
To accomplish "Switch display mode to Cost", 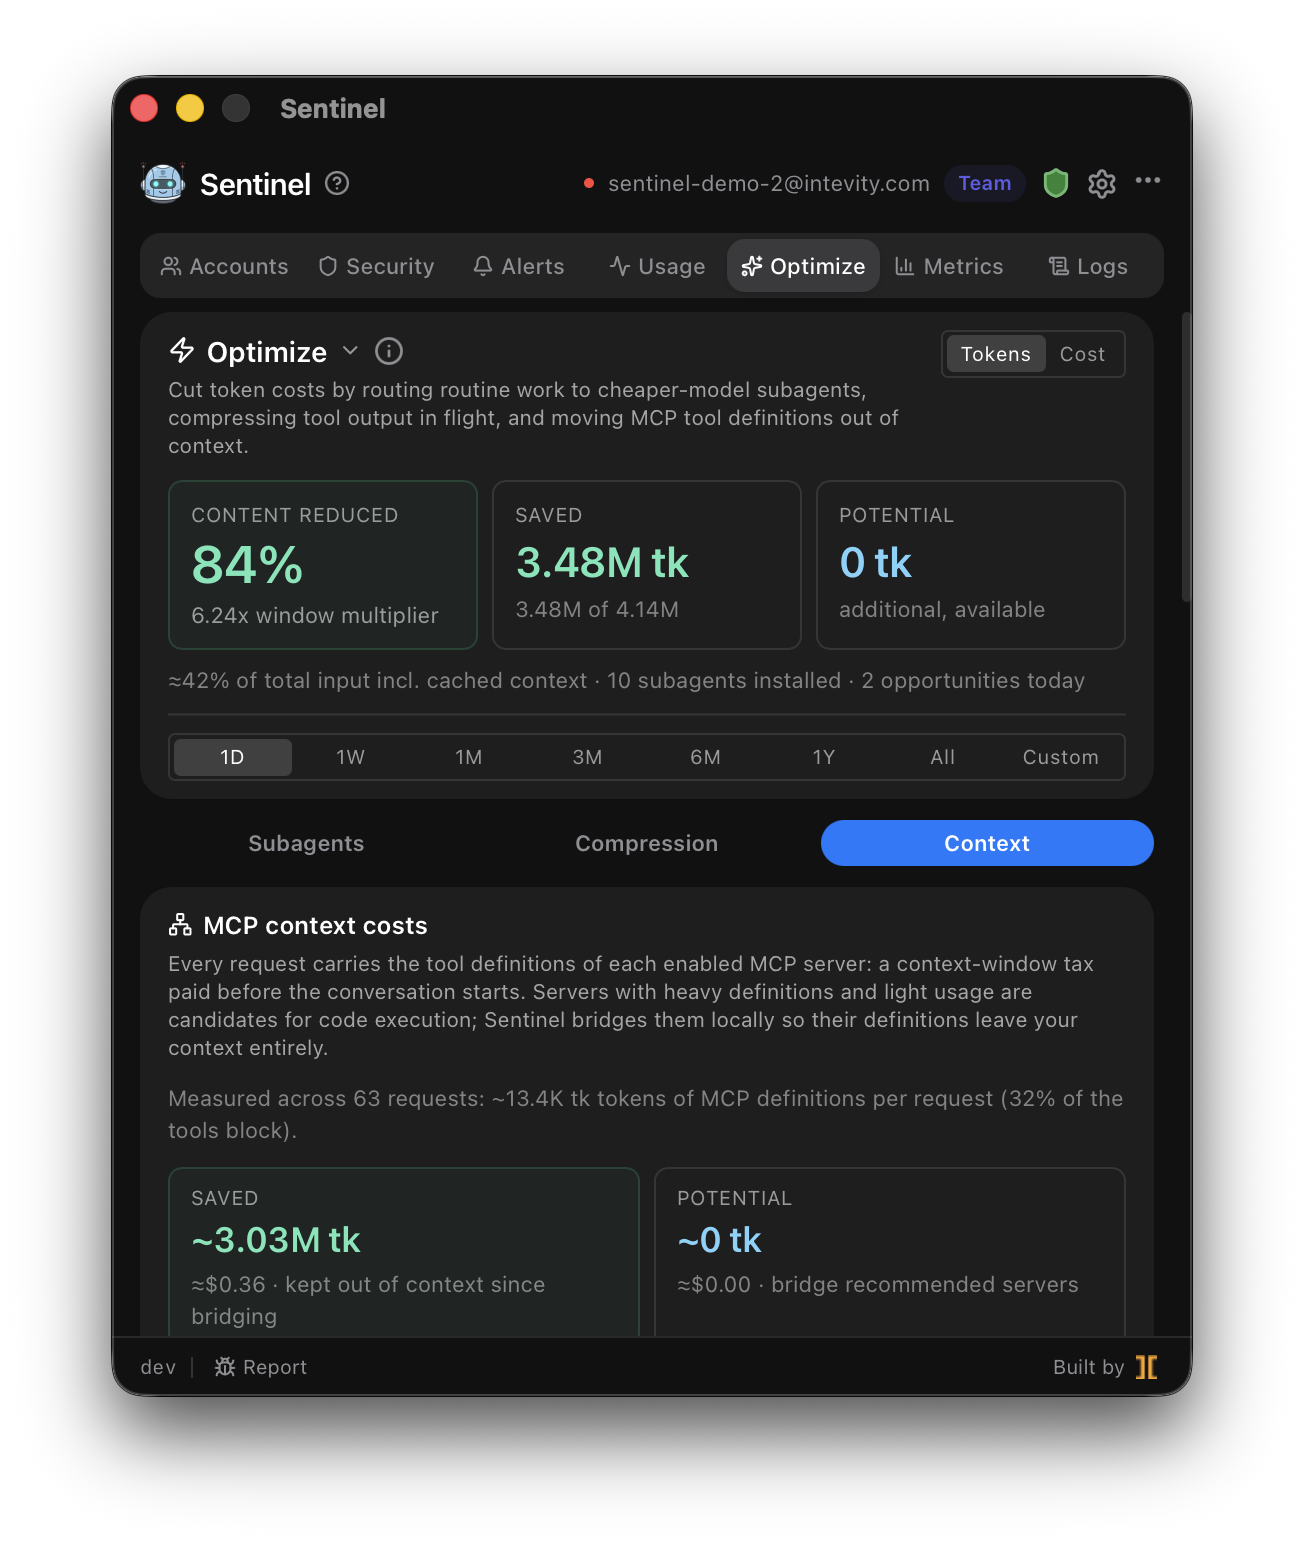I will pos(1082,354).
